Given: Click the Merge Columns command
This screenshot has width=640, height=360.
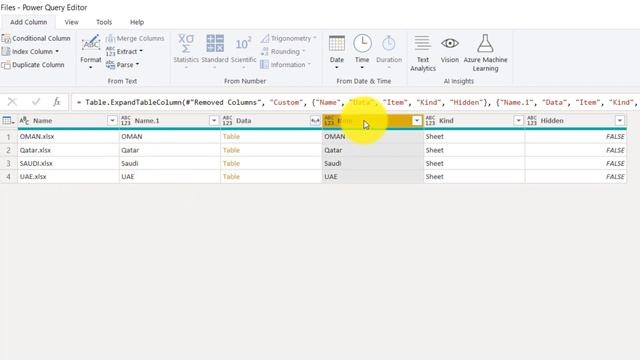Looking at the screenshot, I should [x=135, y=38].
